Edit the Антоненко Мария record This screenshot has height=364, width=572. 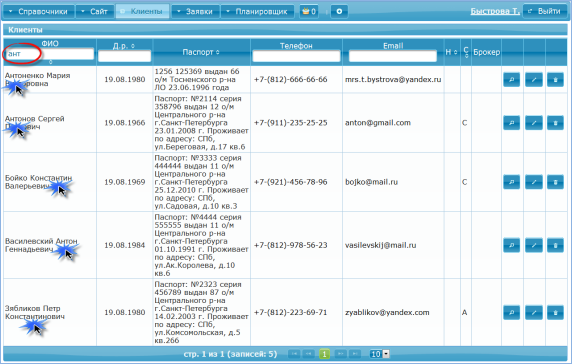pos(534,80)
